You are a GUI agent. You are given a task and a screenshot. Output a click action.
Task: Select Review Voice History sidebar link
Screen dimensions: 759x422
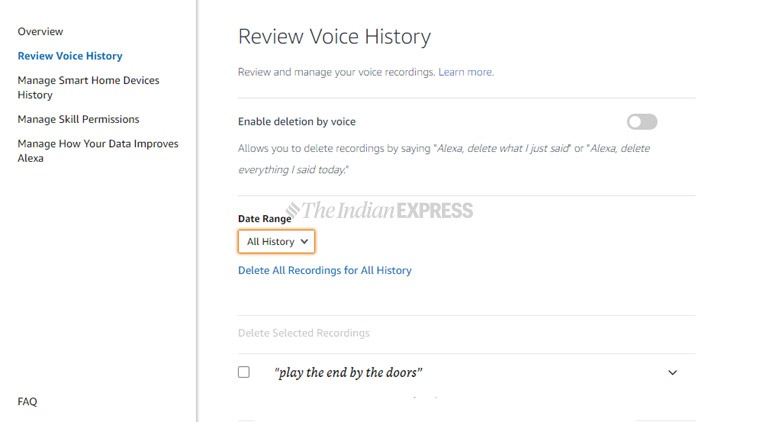tap(70, 56)
